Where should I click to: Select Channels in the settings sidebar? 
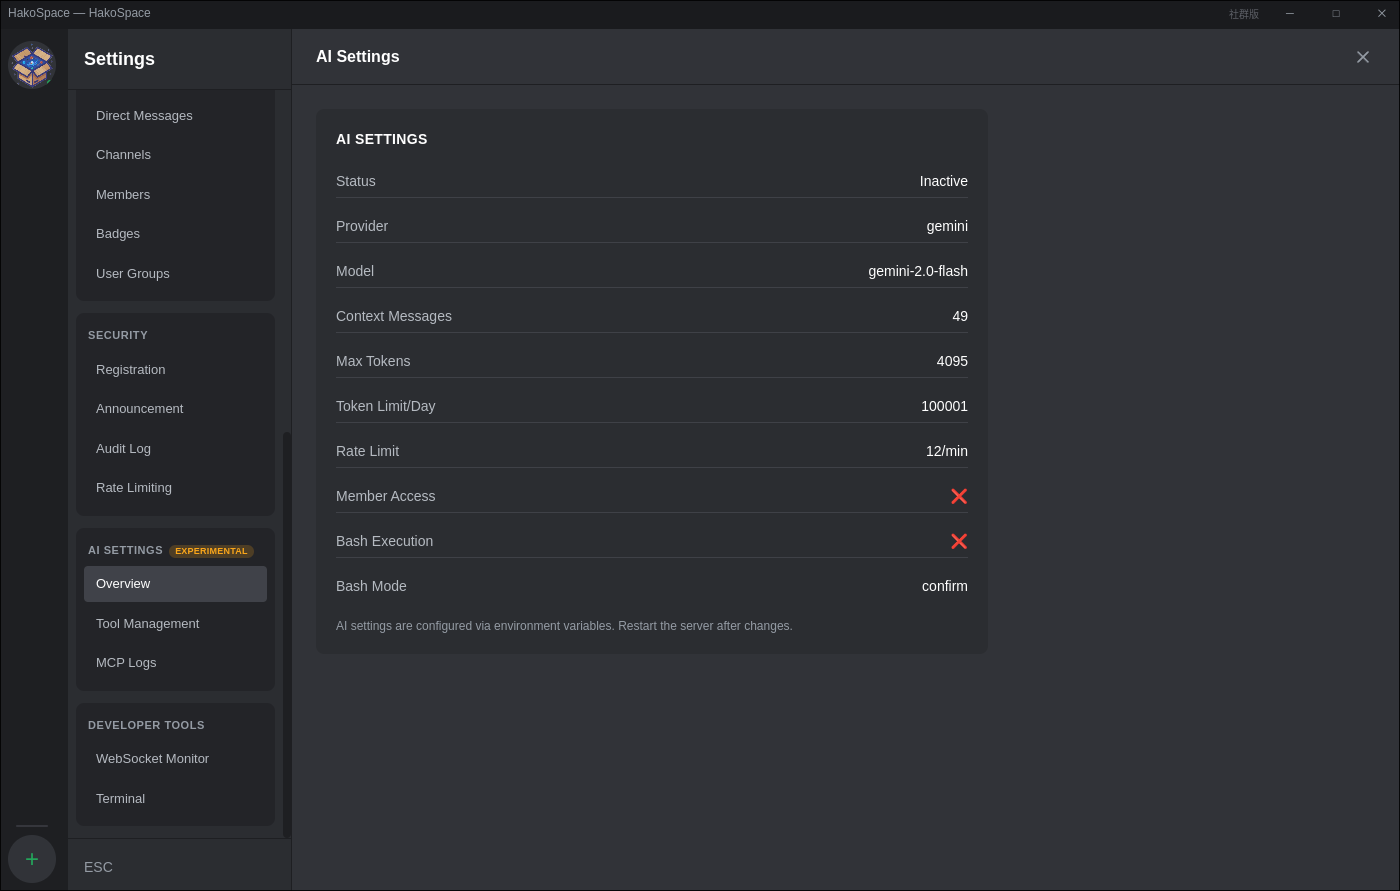tap(123, 154)
